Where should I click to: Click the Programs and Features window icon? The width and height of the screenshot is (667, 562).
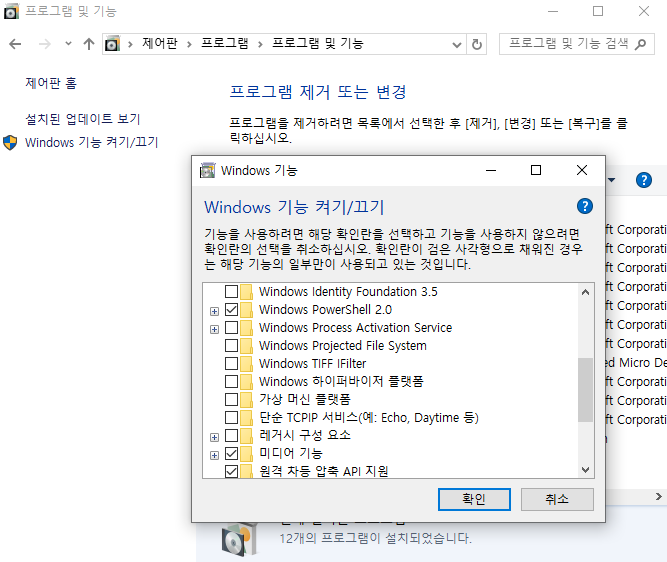click(x=11, y=11)
